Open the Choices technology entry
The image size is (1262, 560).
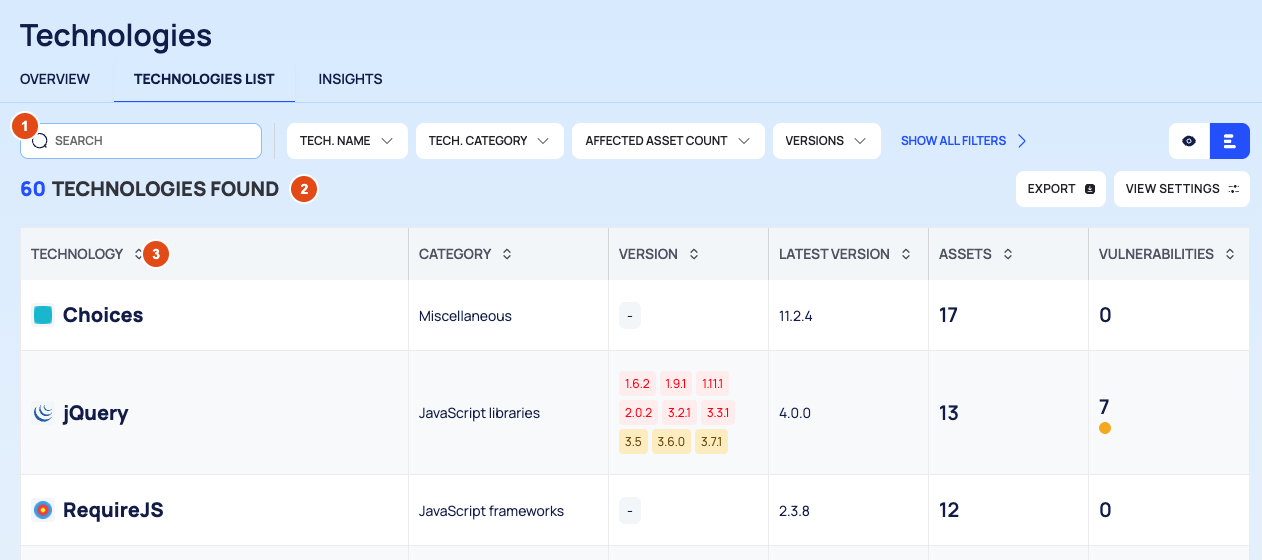(x=103, y=315)
